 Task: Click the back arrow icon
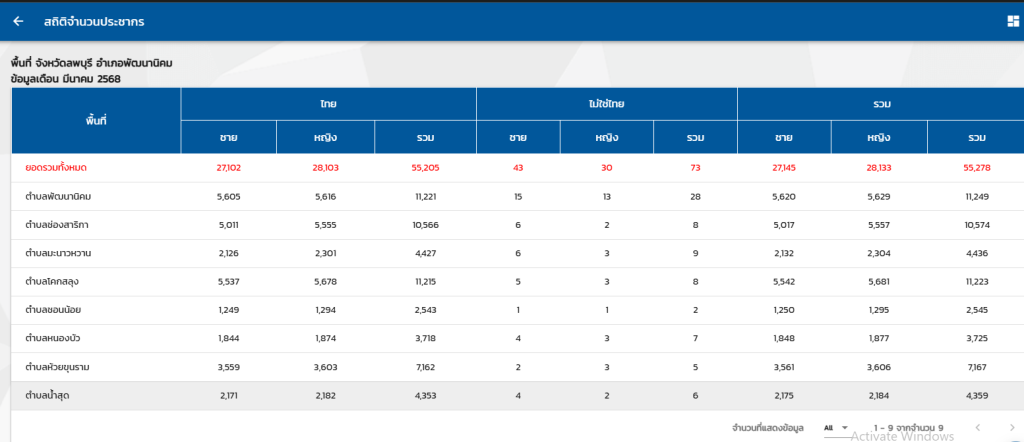point(18,22)
